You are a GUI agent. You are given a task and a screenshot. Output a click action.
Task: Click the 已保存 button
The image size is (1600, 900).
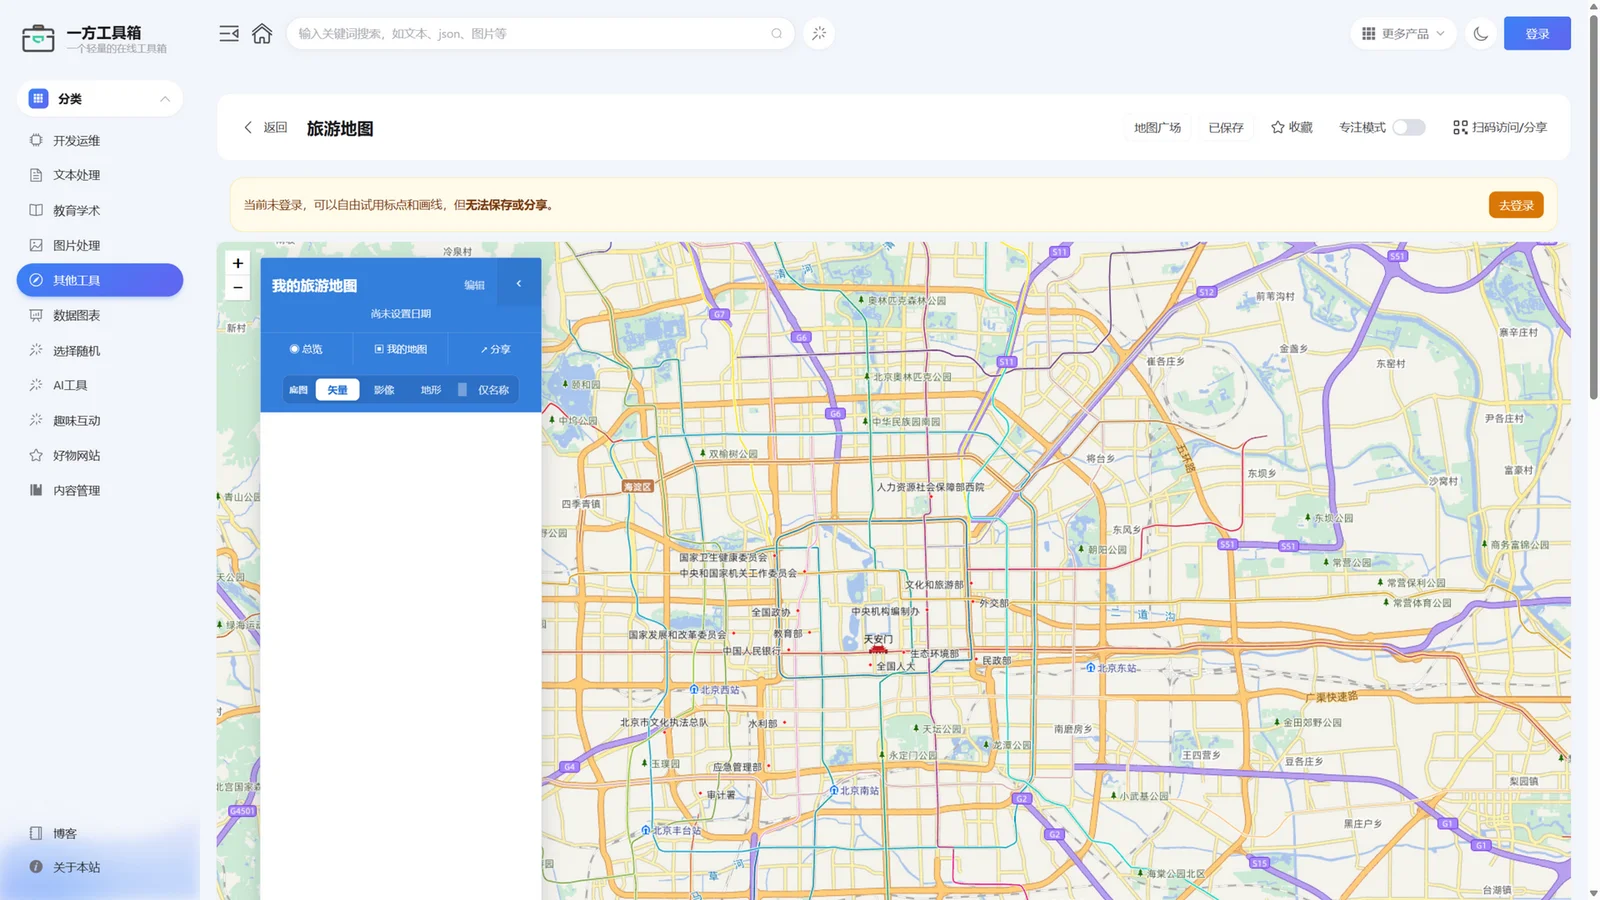coord(1225,127)
